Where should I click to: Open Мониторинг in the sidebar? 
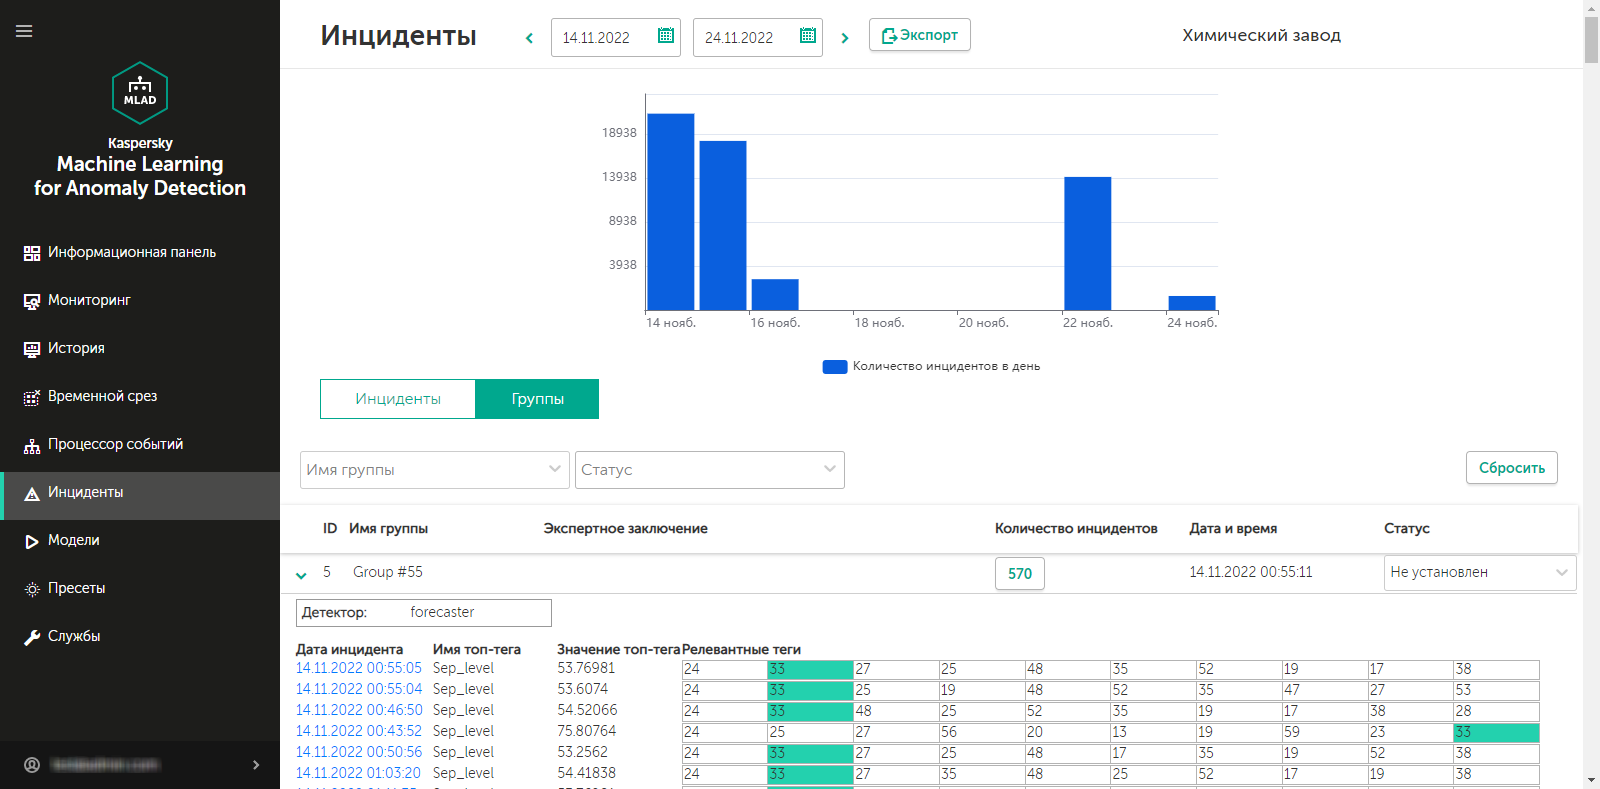click(x=89, y=300)
